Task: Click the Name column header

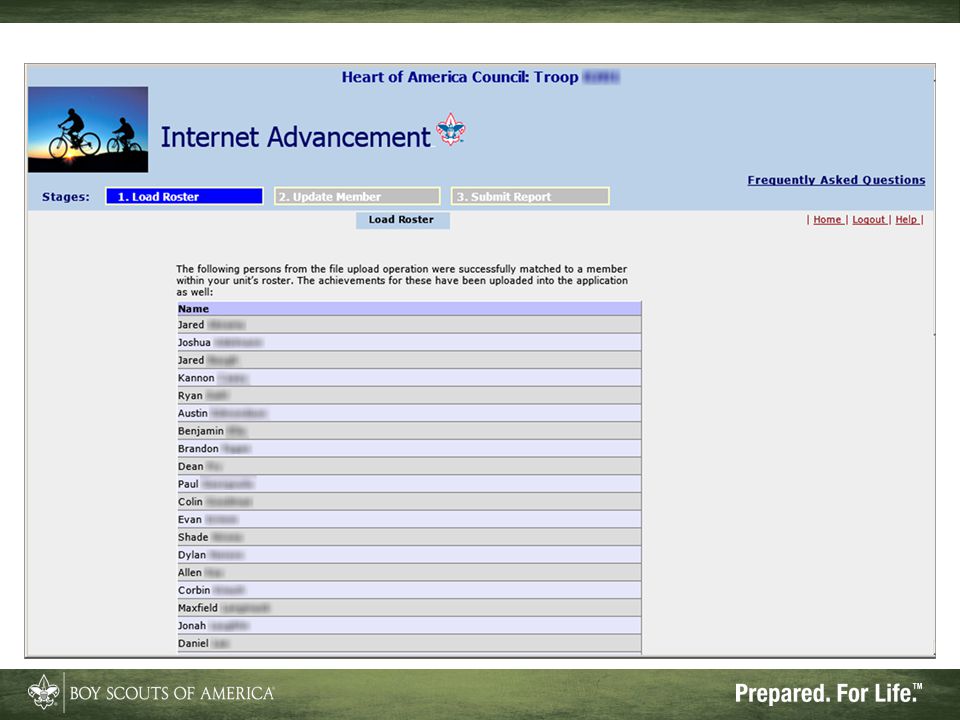Action: tap(409, 309)
